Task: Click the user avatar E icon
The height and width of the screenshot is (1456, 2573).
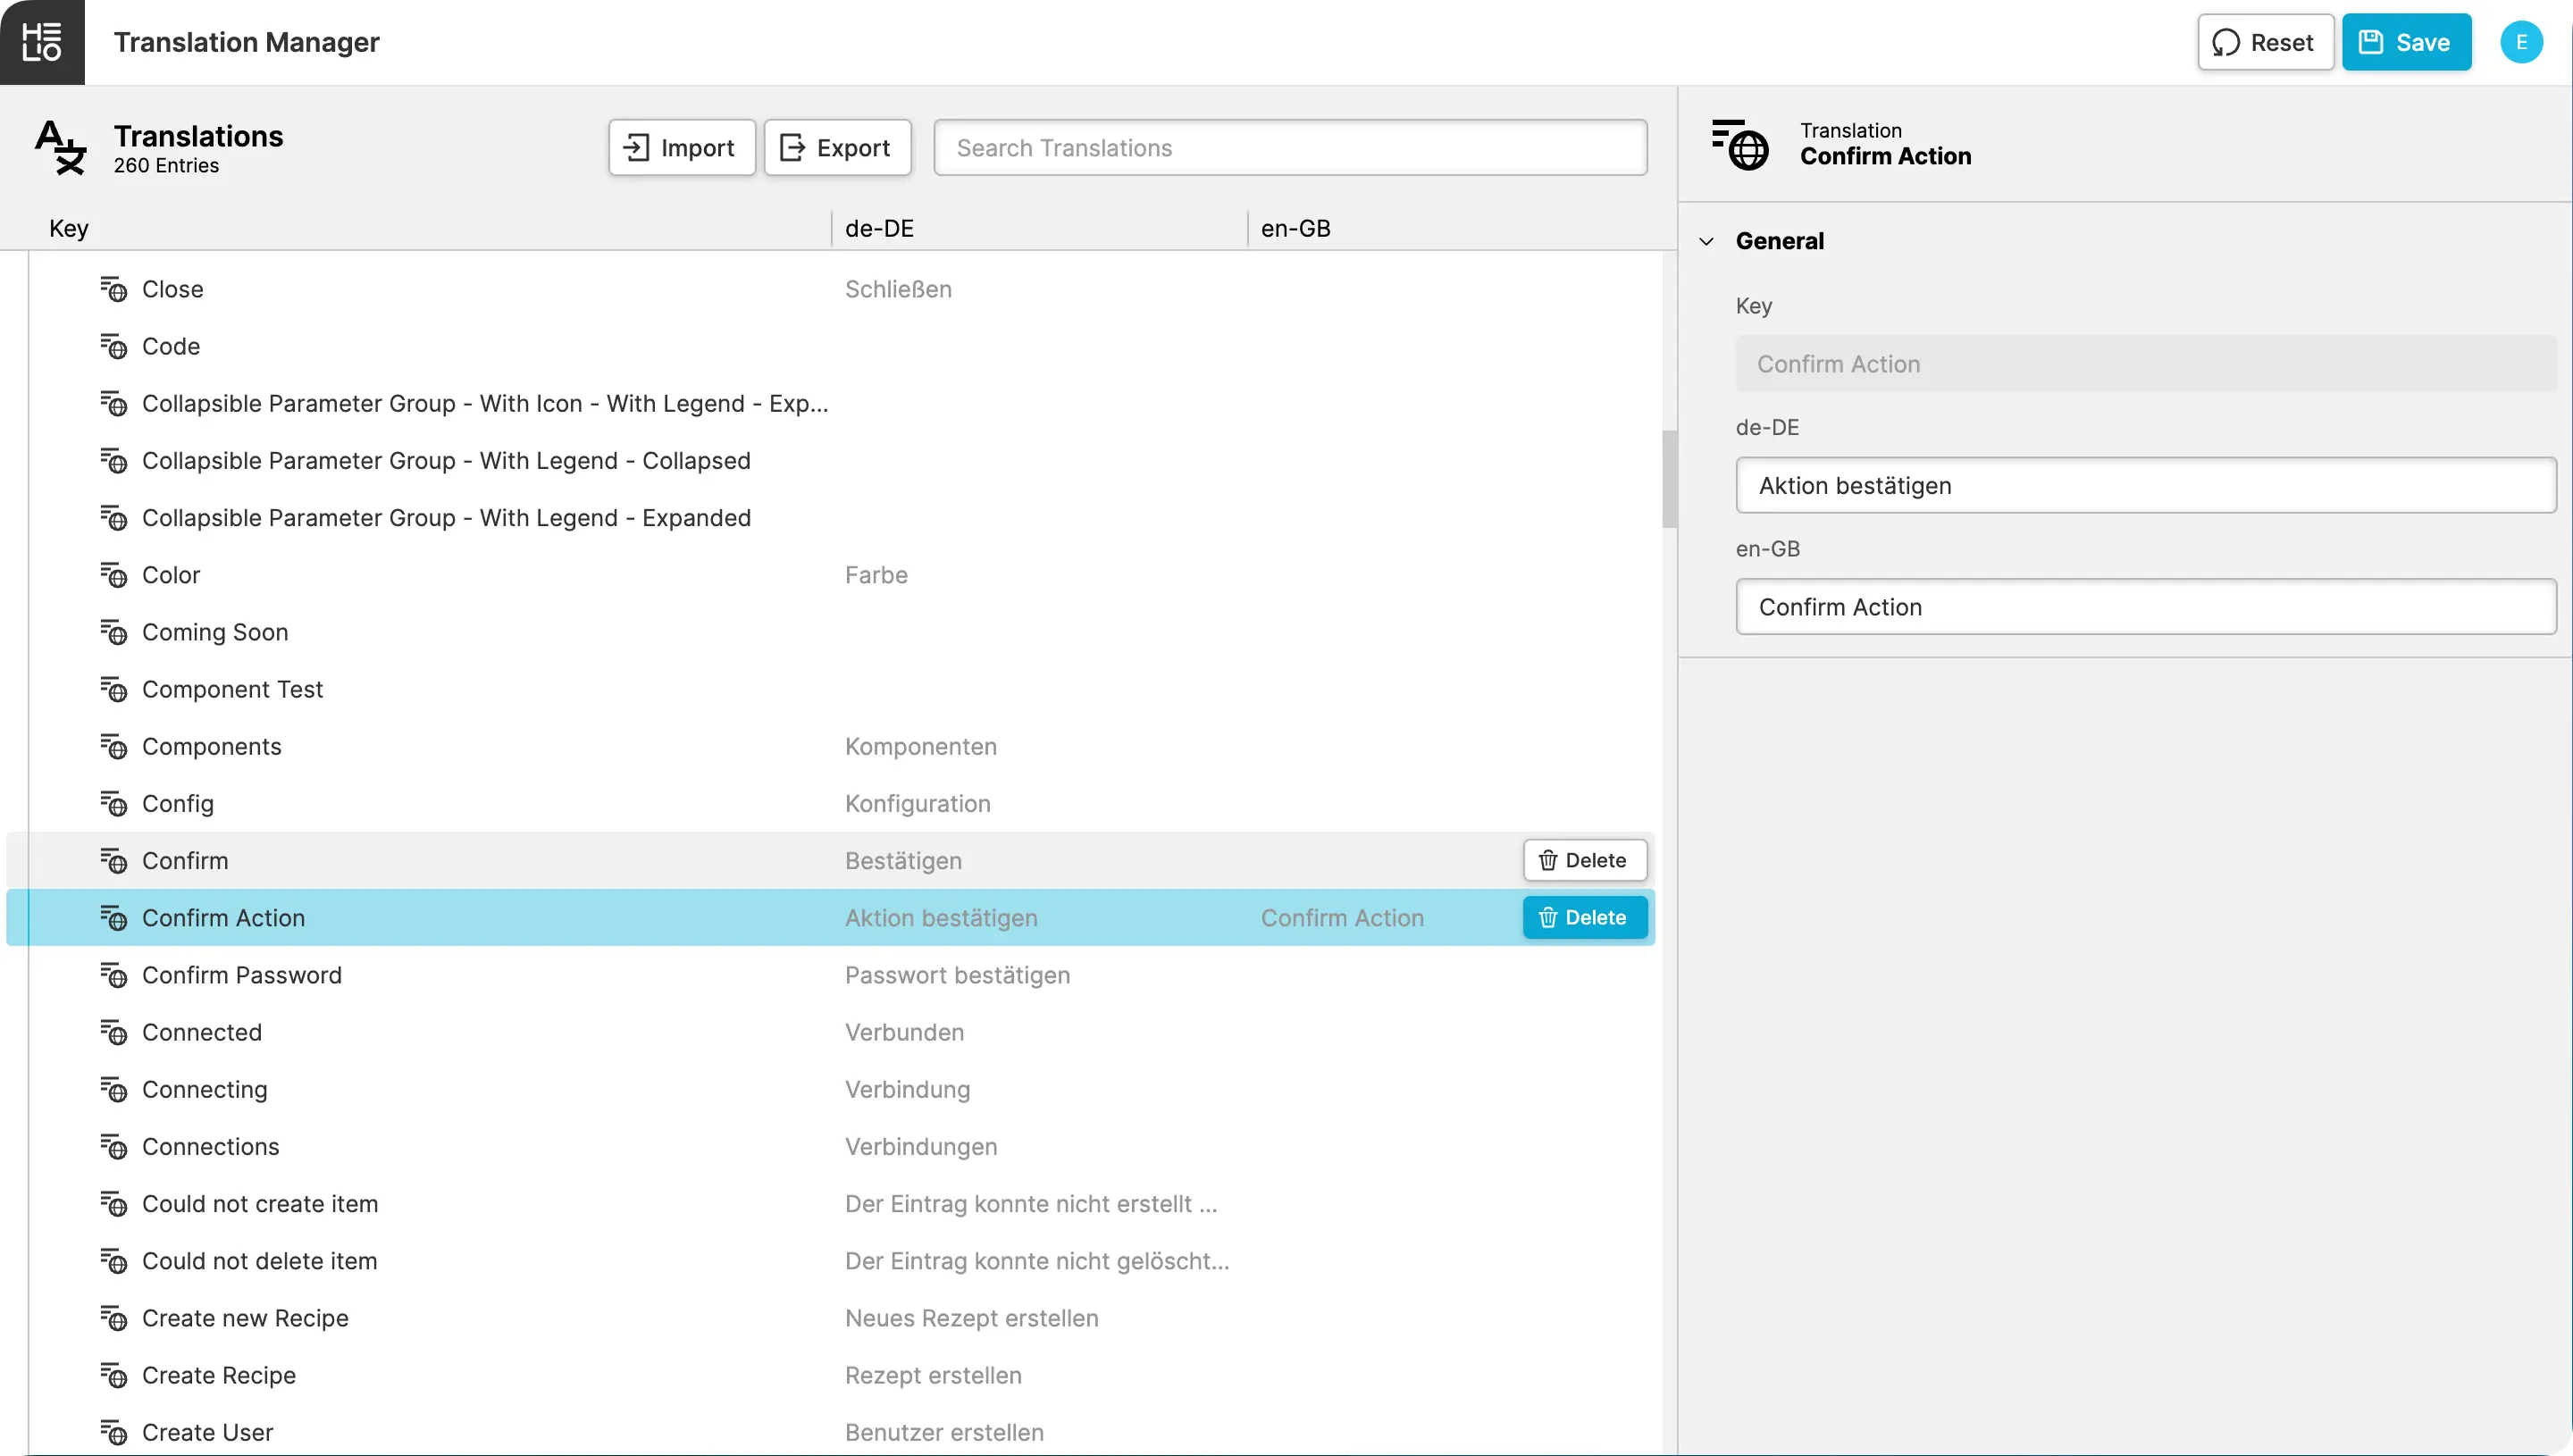Action: [x=2520, y=42]
